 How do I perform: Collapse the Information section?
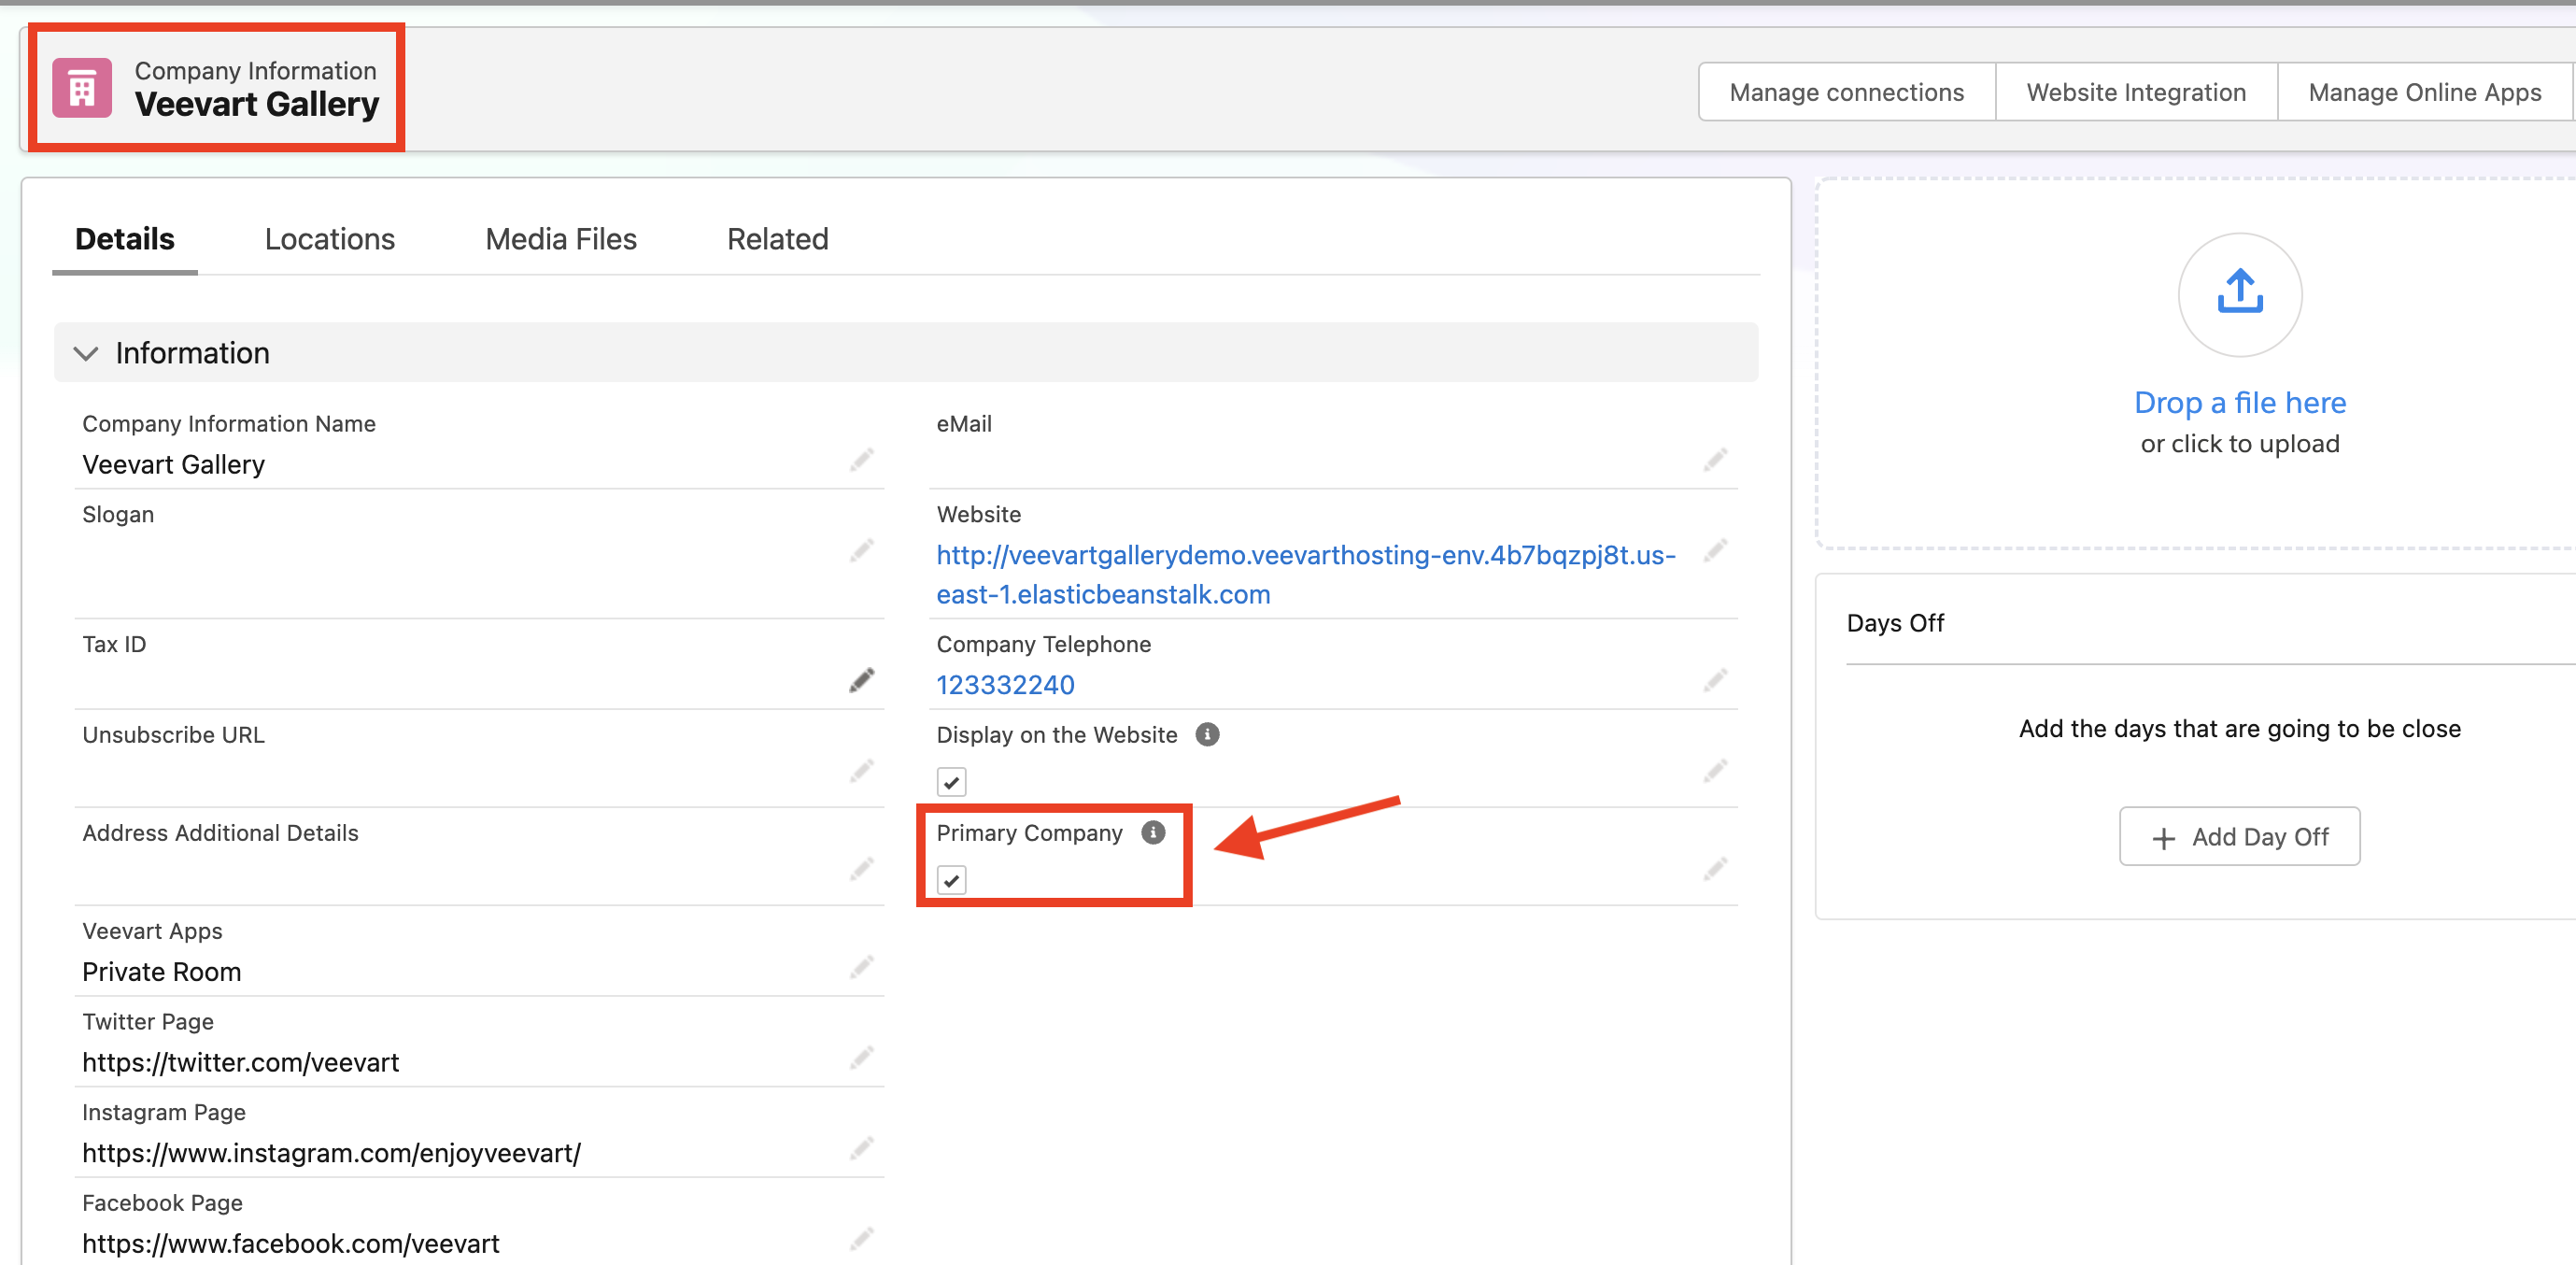[87, 353]
